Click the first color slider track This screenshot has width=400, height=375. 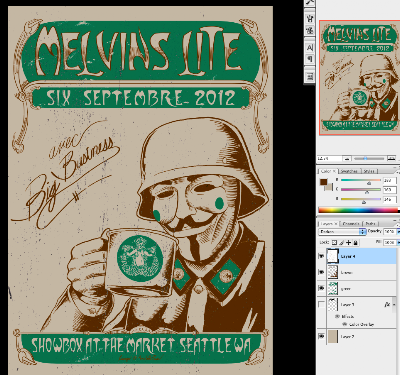coord(361,180)
